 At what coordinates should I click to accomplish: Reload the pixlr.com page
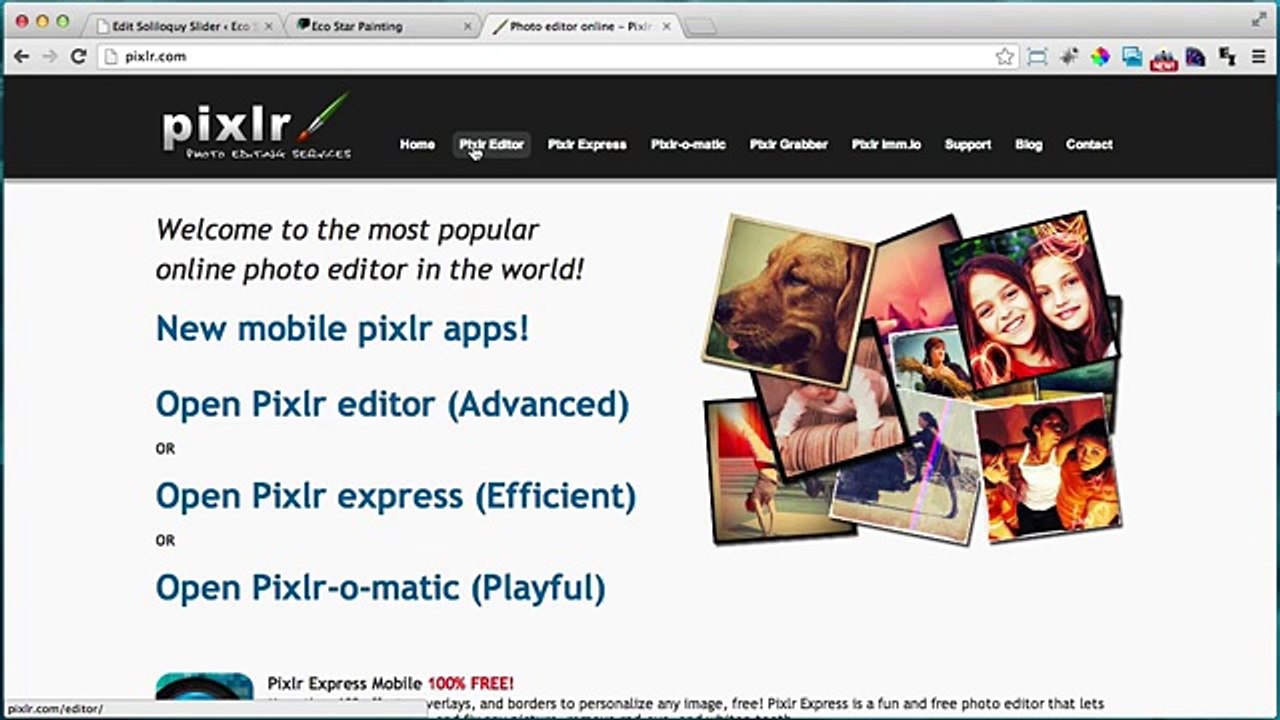tap(79, 57)
